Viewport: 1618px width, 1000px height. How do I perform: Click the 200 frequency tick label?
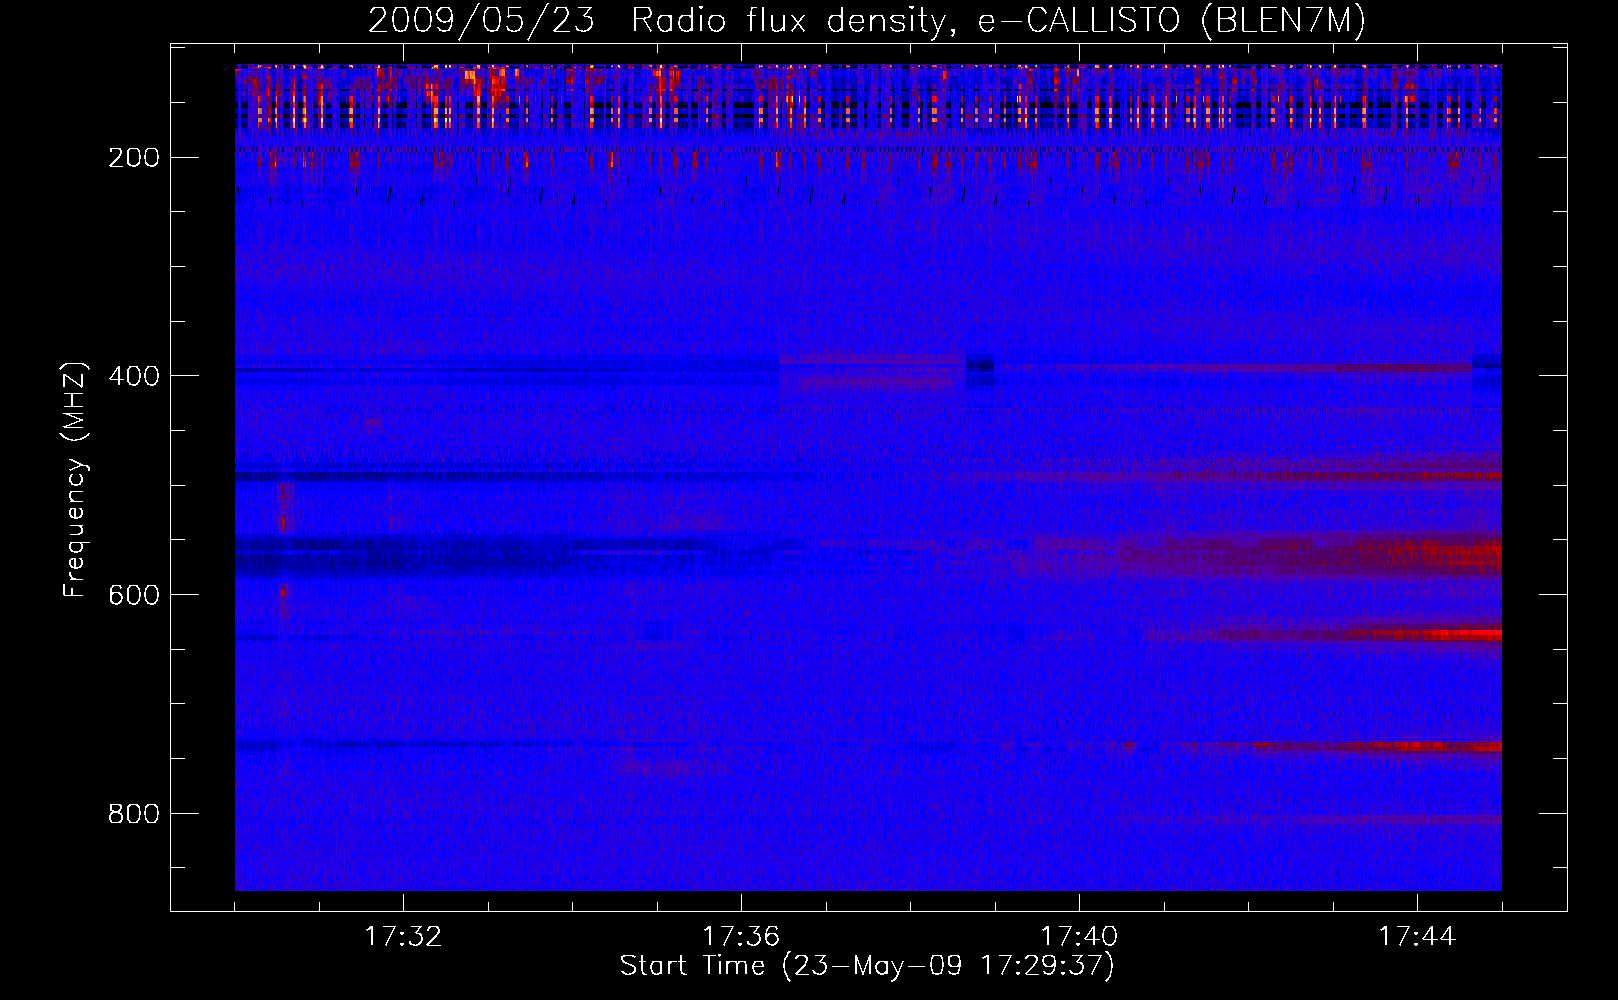pyautogui.click(x=134, y=158)
